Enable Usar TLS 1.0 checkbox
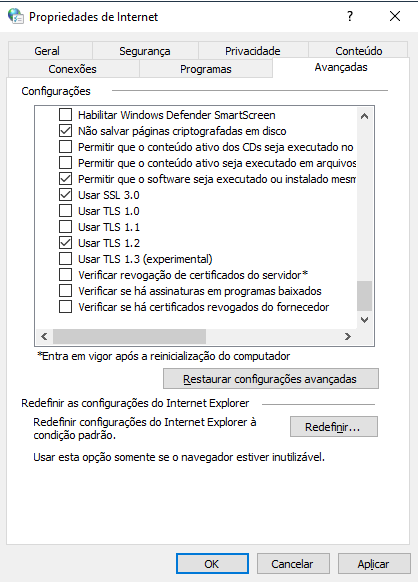The width and height of the screenshot is (418, 582). click(66, 211)
